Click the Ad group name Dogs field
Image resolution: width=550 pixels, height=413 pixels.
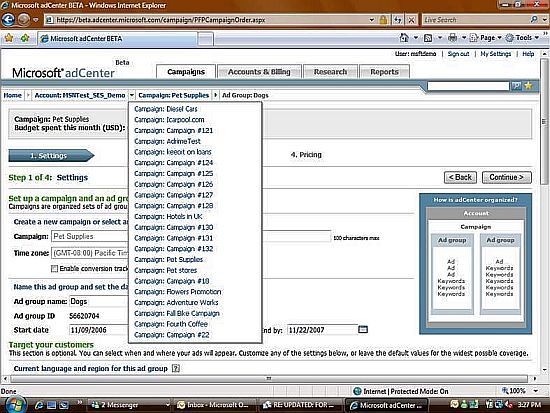pyautogui.click(x=99, y=301)
